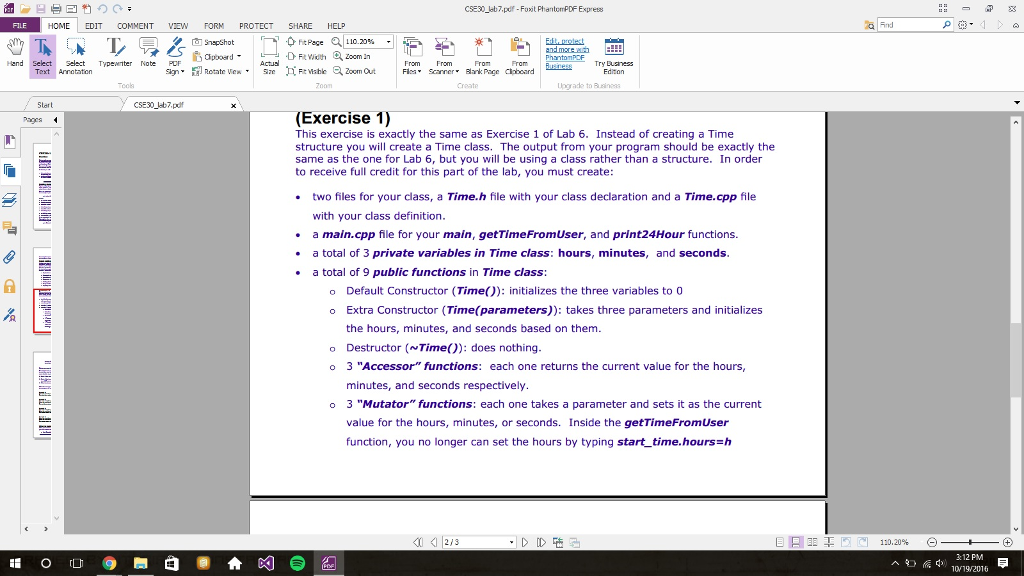1024x576 pixels.
Task: Create PDF From Blank Page
Action: [482, 56]
